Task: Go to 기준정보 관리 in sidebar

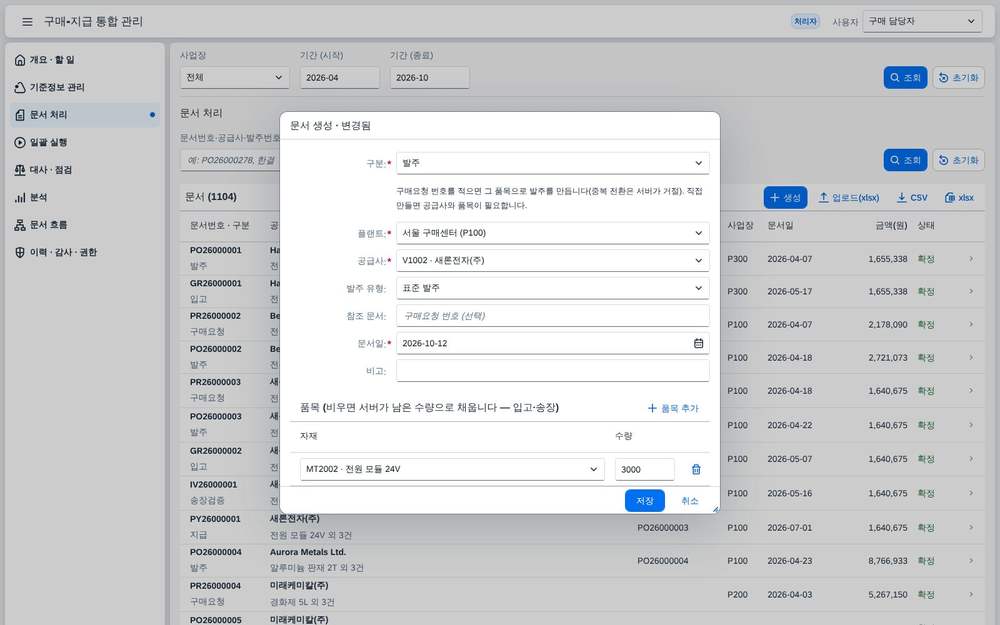Action: pos(85,87)
